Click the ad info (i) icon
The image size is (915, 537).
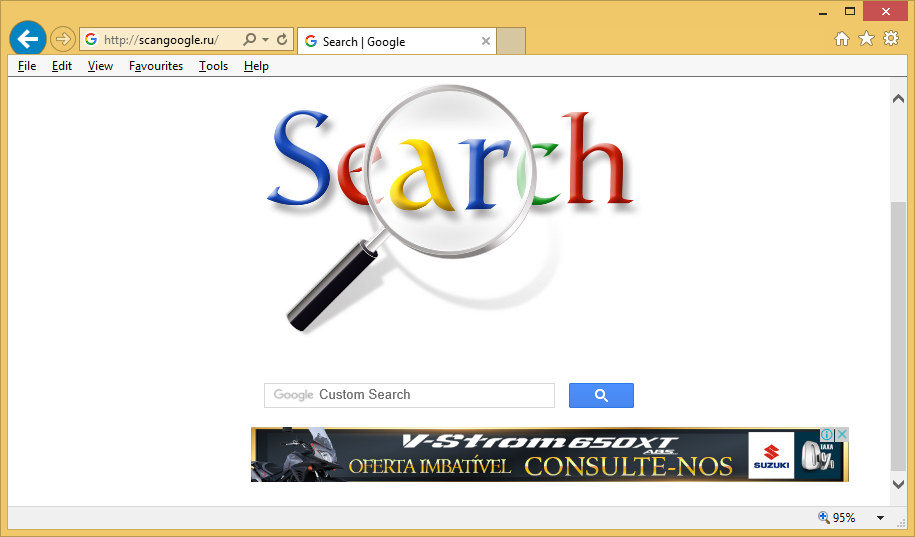[827, 434]
